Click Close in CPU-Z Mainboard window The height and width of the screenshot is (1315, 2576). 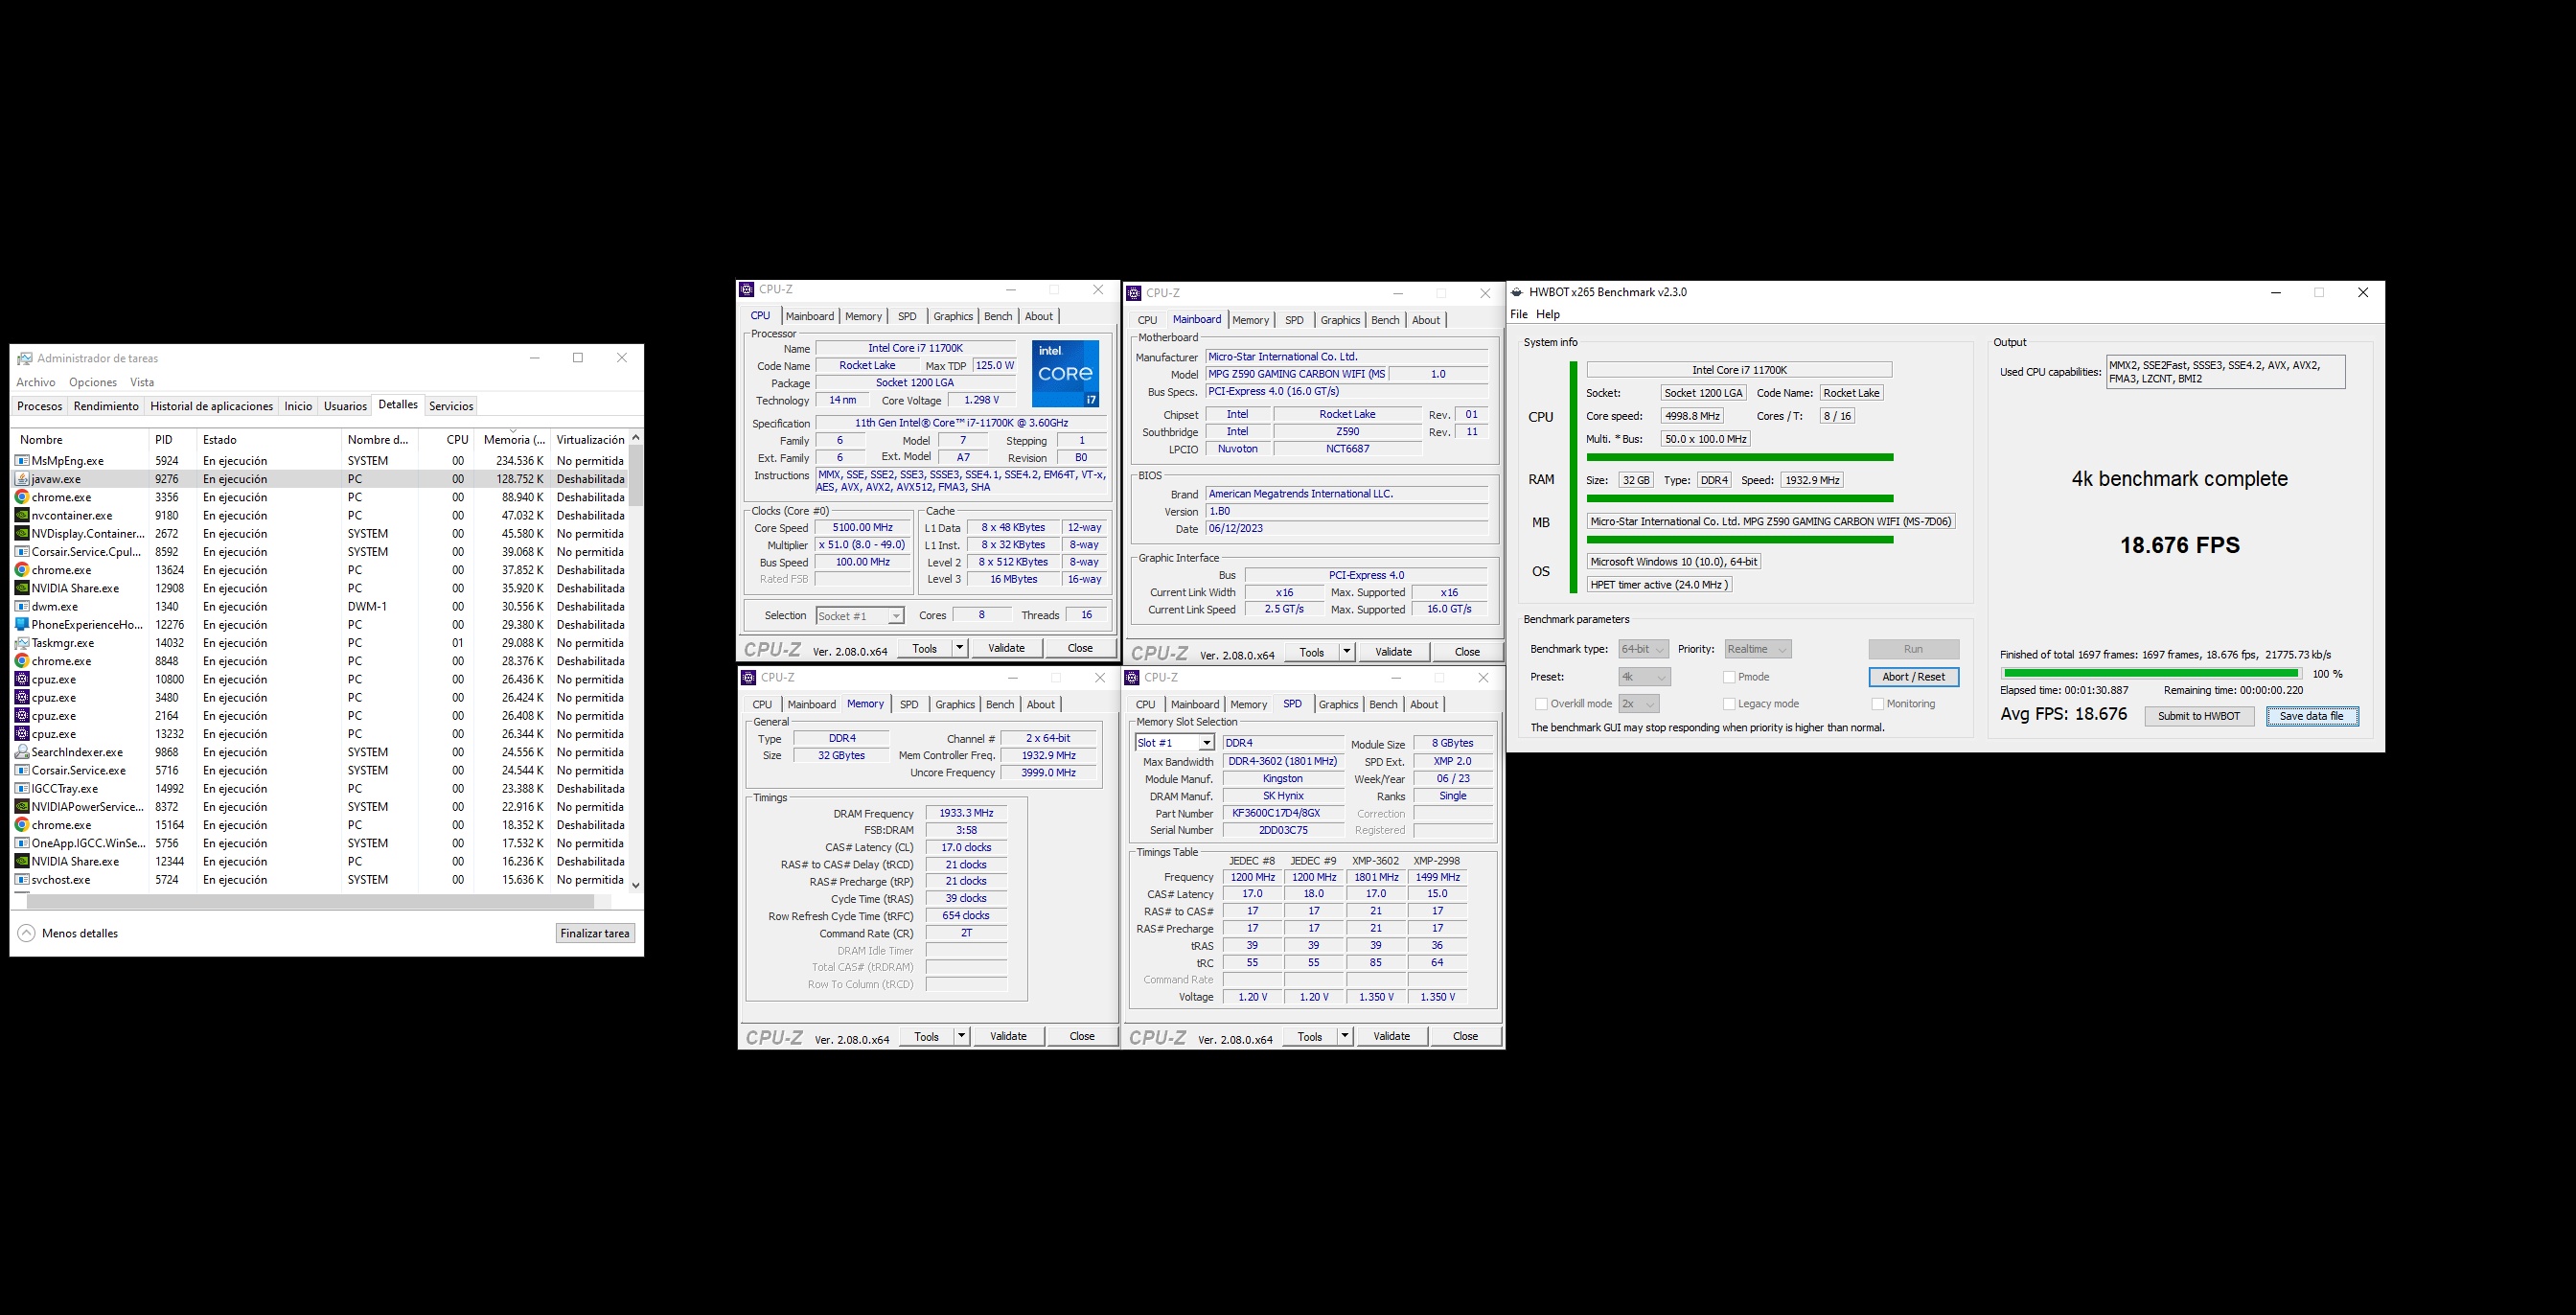click(1467, 652)
